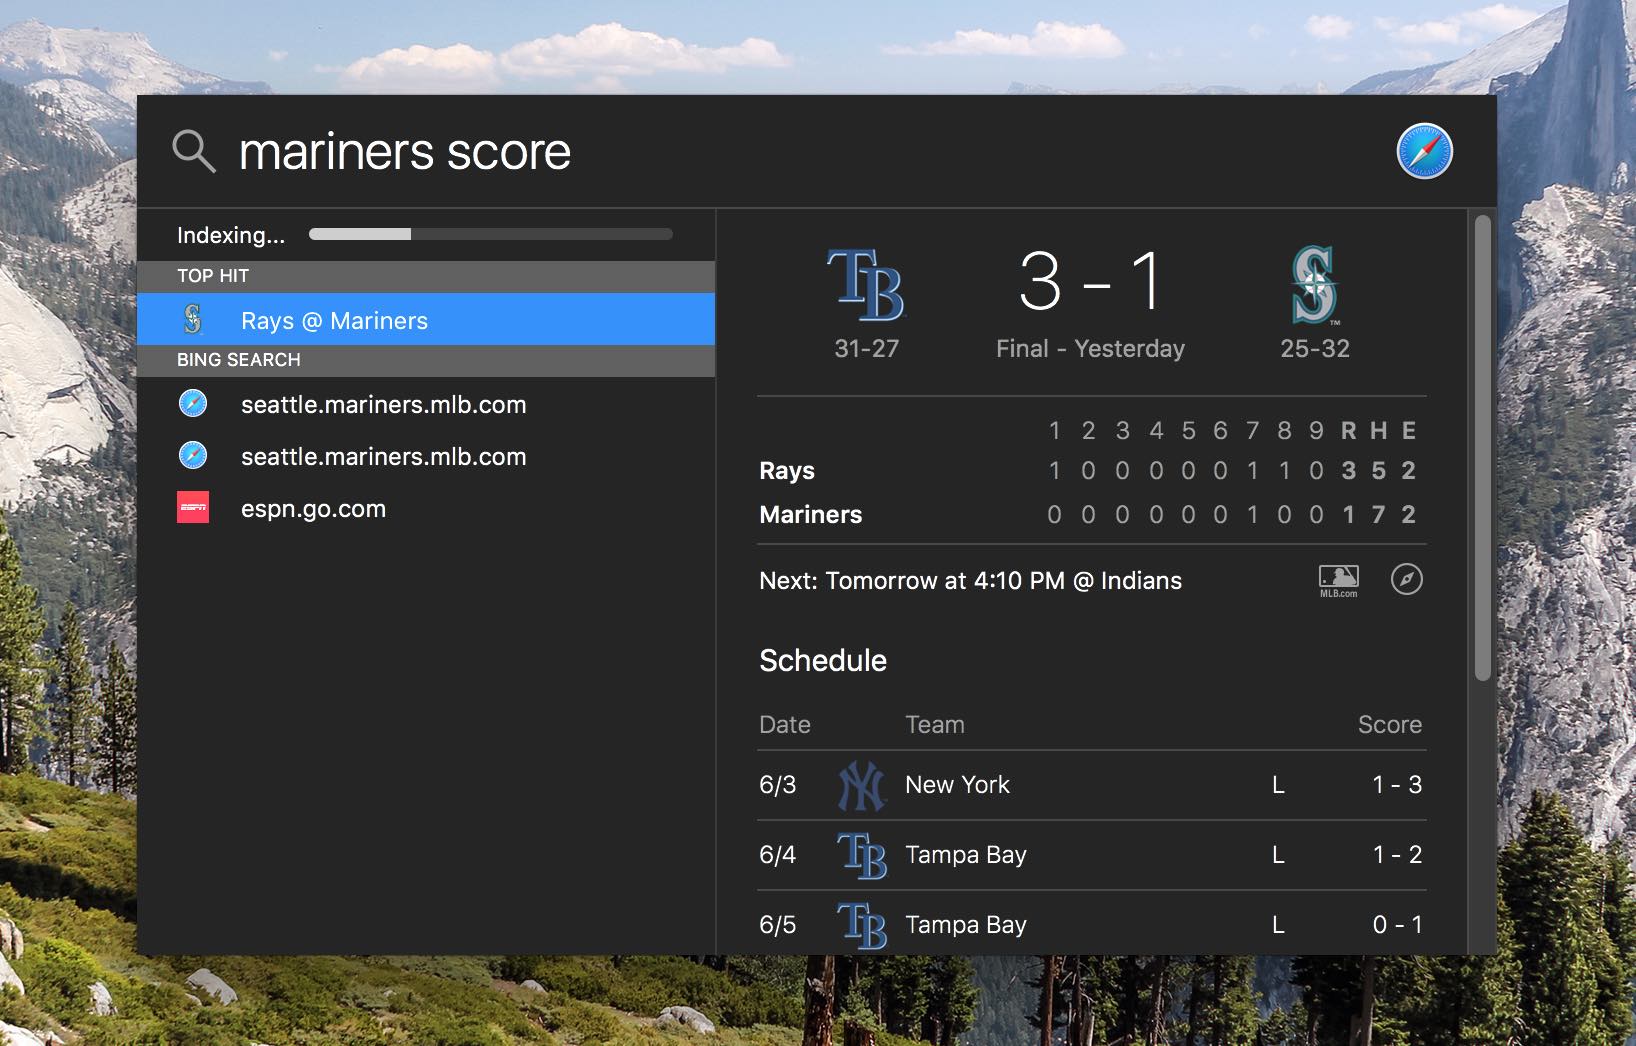The height and width of the screenshot is (1046, 1636).
Task: Click Safari icon beside second seattle.mariners.mlb.com result
Action: point(193,456)
